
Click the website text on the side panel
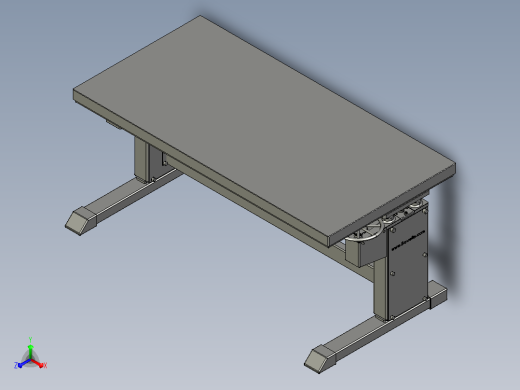(x=408, y=240)
